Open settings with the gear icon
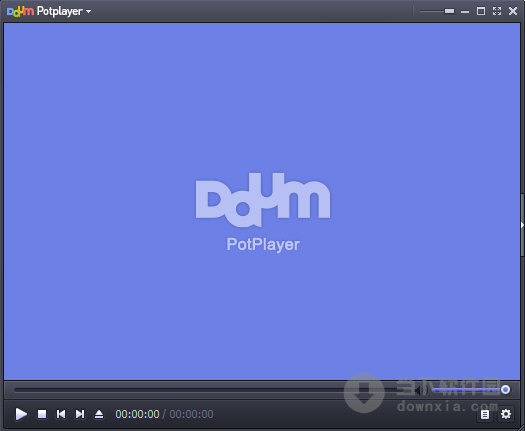Screen dimensions: 525x431 [506, 414]
